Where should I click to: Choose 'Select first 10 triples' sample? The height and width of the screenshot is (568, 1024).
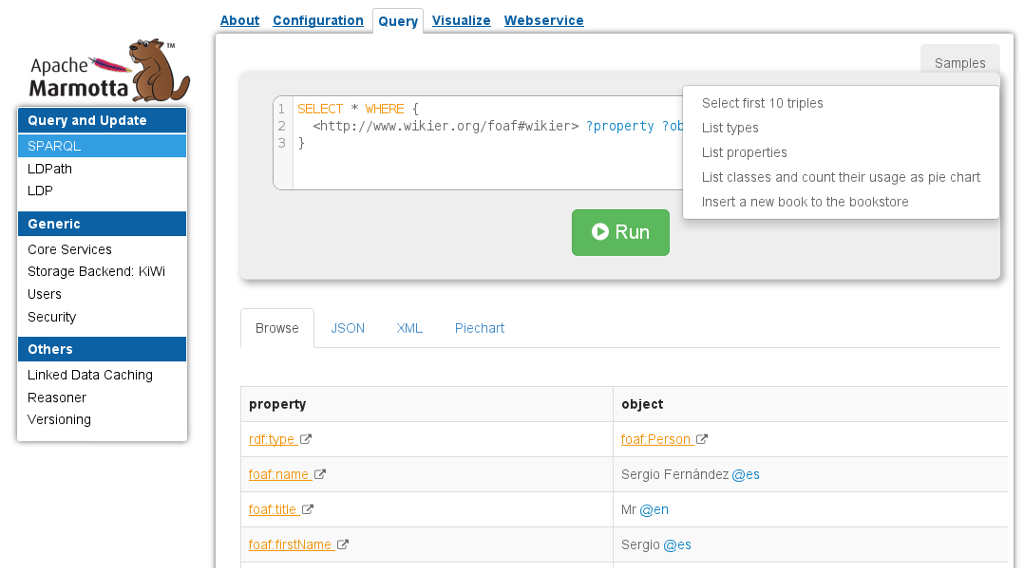point(762,103)
